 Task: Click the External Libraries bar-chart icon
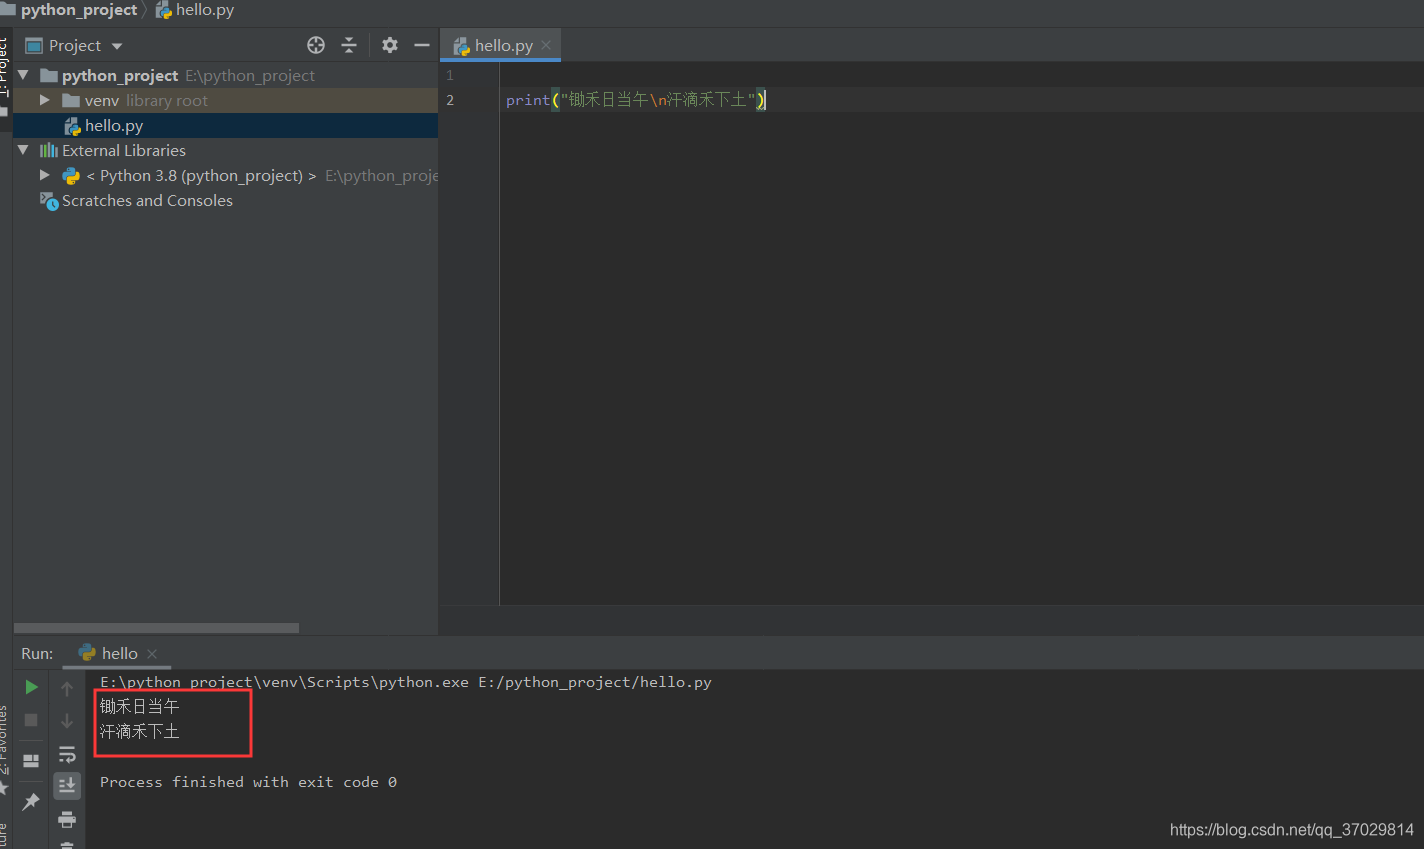pos(49,150)
